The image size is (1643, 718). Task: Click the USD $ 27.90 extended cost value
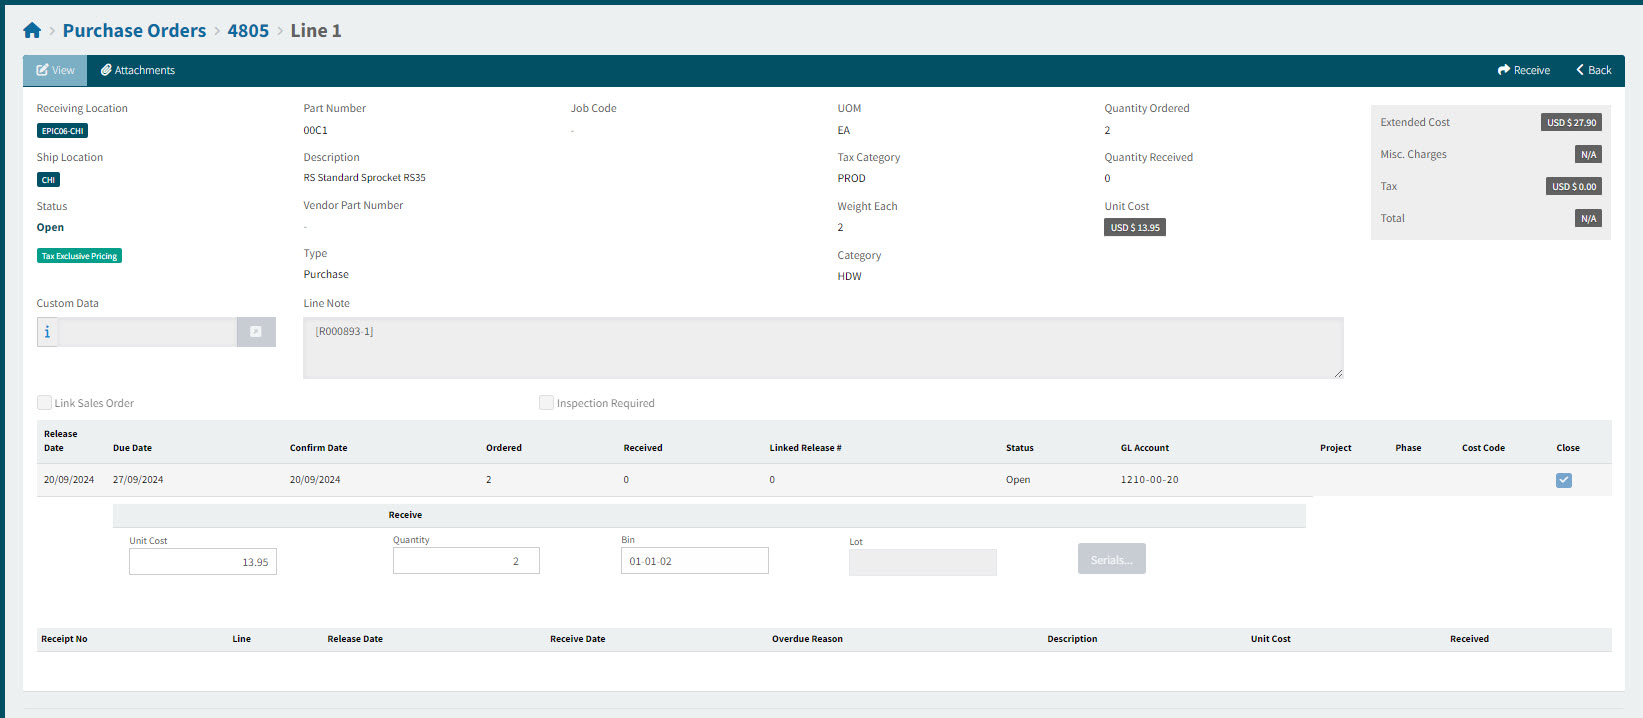pos(1571,122)
